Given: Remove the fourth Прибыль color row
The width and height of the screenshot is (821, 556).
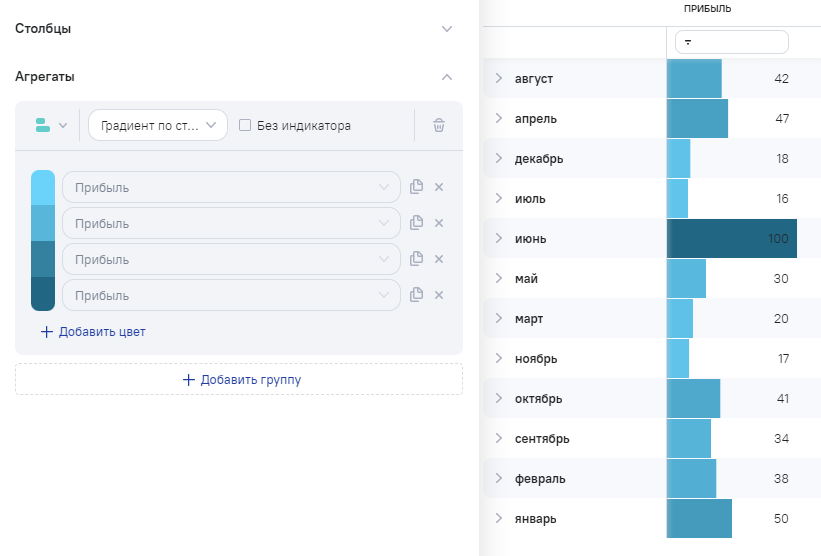Looking at the screenshot, I should 438,295.
